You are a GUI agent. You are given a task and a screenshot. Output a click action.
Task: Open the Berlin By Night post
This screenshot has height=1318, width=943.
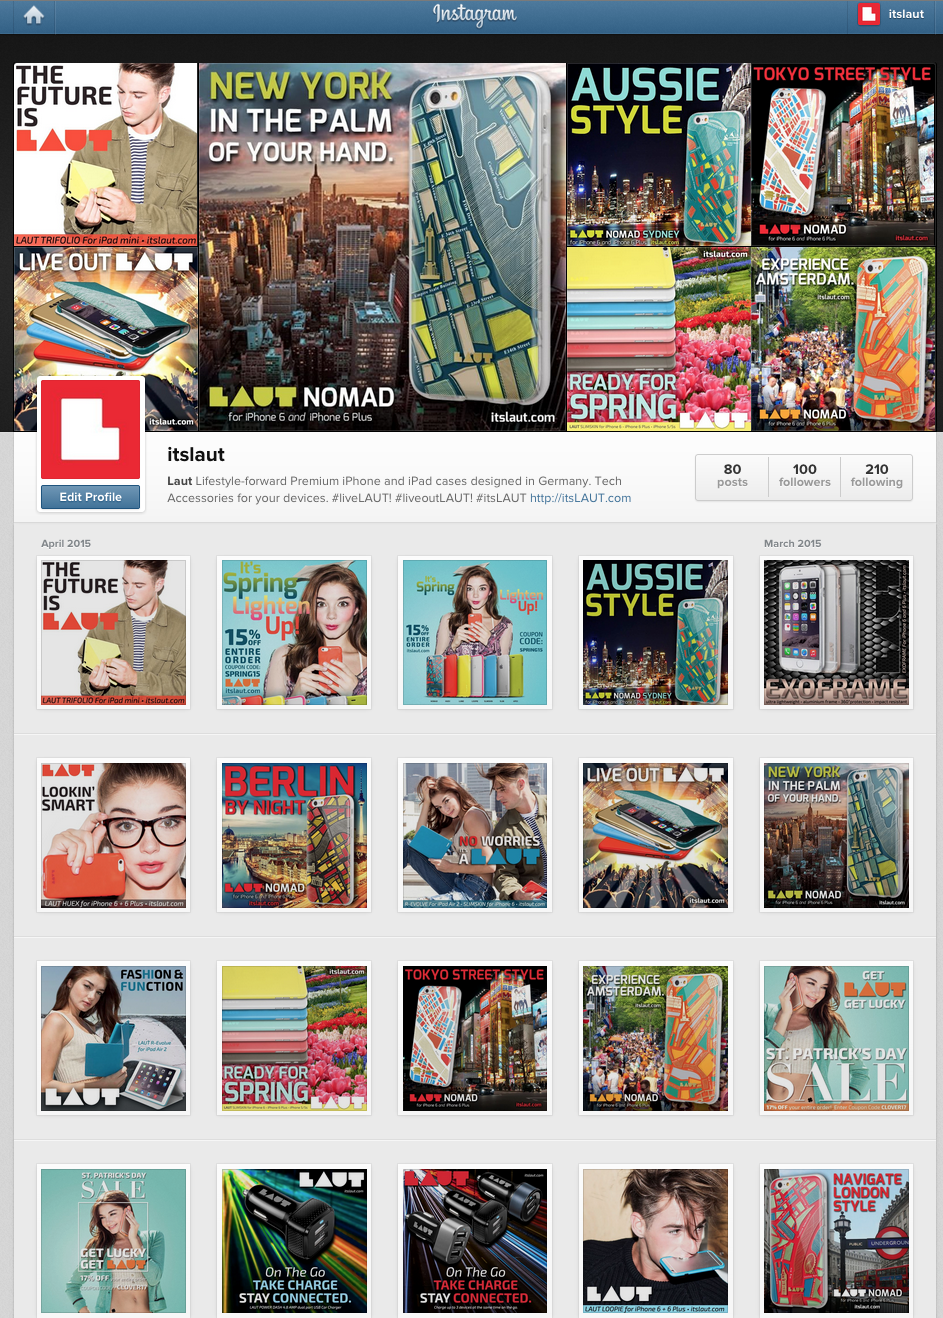[x=294, y=835]
